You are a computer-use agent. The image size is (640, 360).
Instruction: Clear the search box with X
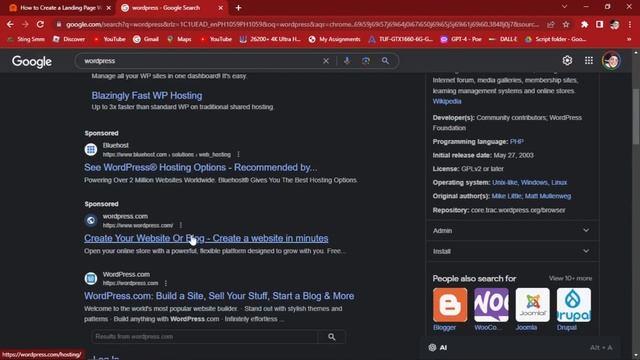326,61
